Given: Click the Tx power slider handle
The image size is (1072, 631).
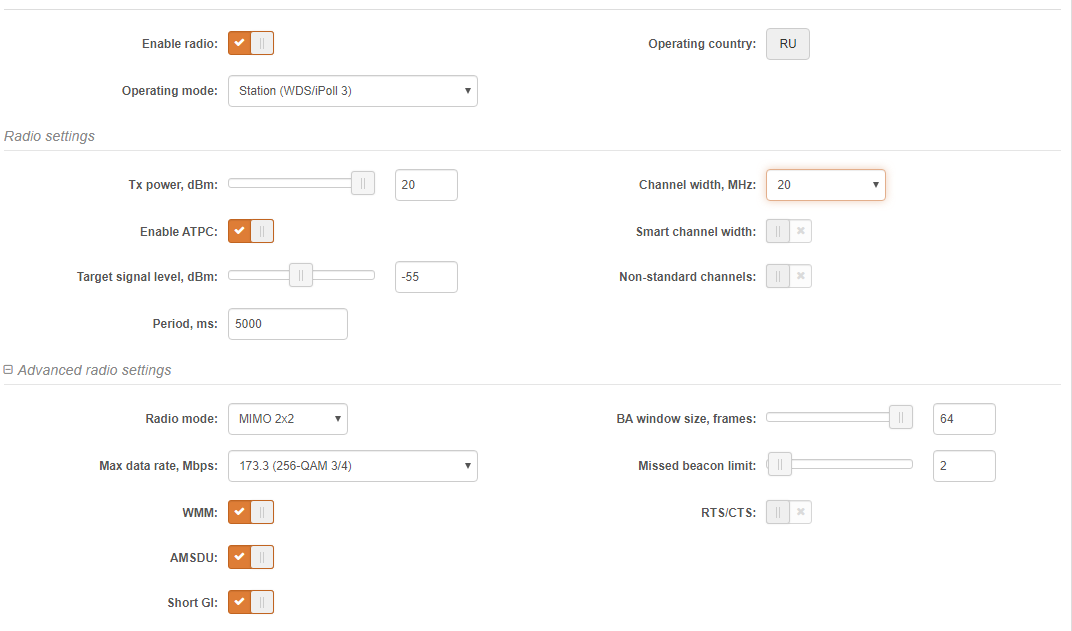Looking at the screenshot, I should pyautogui.click(x=363, y=183).
